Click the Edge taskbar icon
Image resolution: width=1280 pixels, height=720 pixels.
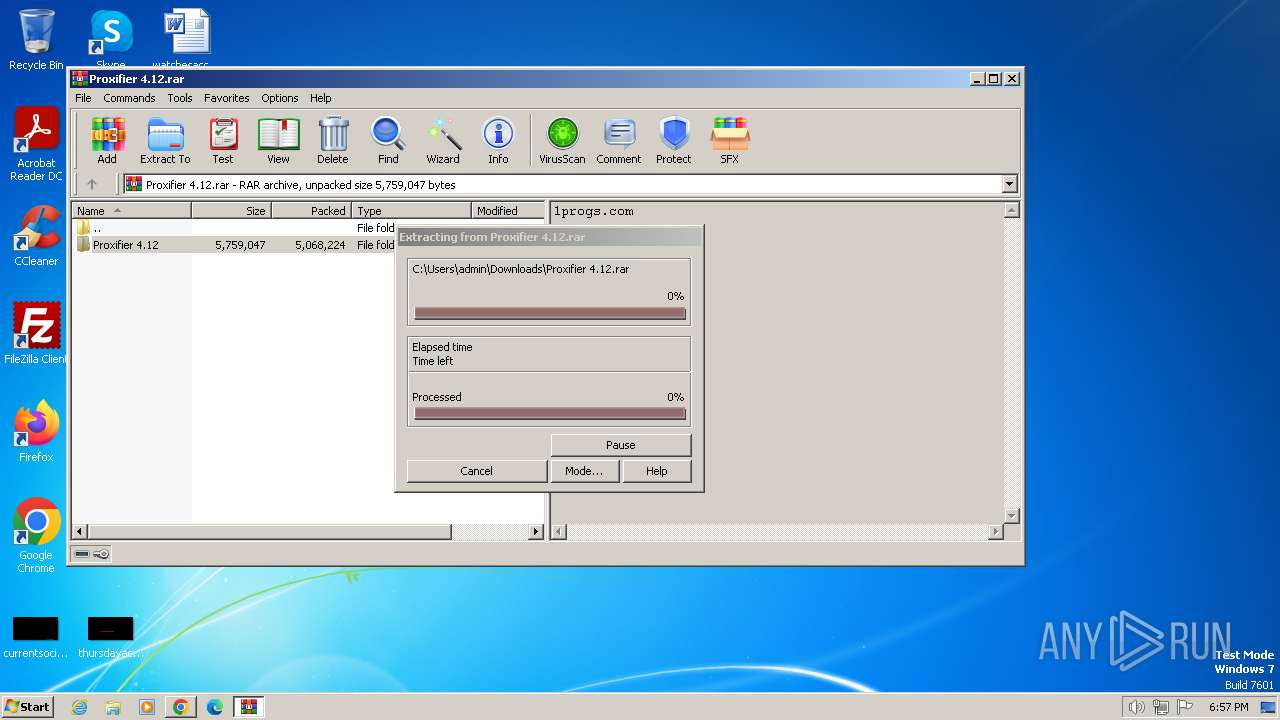tap(214, 707)
